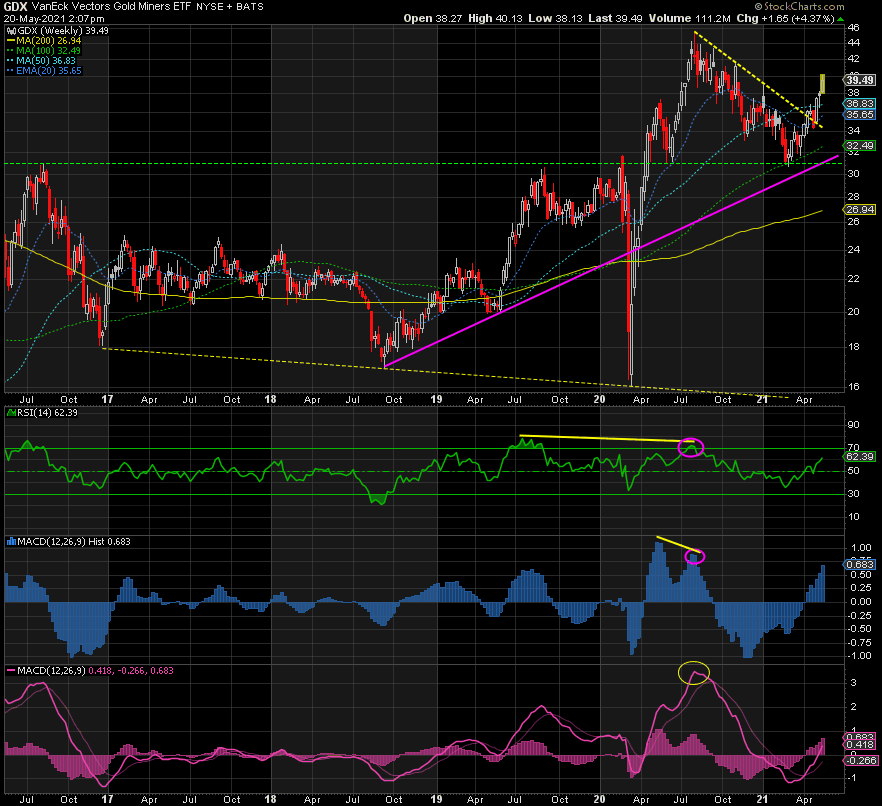The image size is (882, 806).
Task: Click the 0.00 level on the histogram axis
Action: click(861, 602)
